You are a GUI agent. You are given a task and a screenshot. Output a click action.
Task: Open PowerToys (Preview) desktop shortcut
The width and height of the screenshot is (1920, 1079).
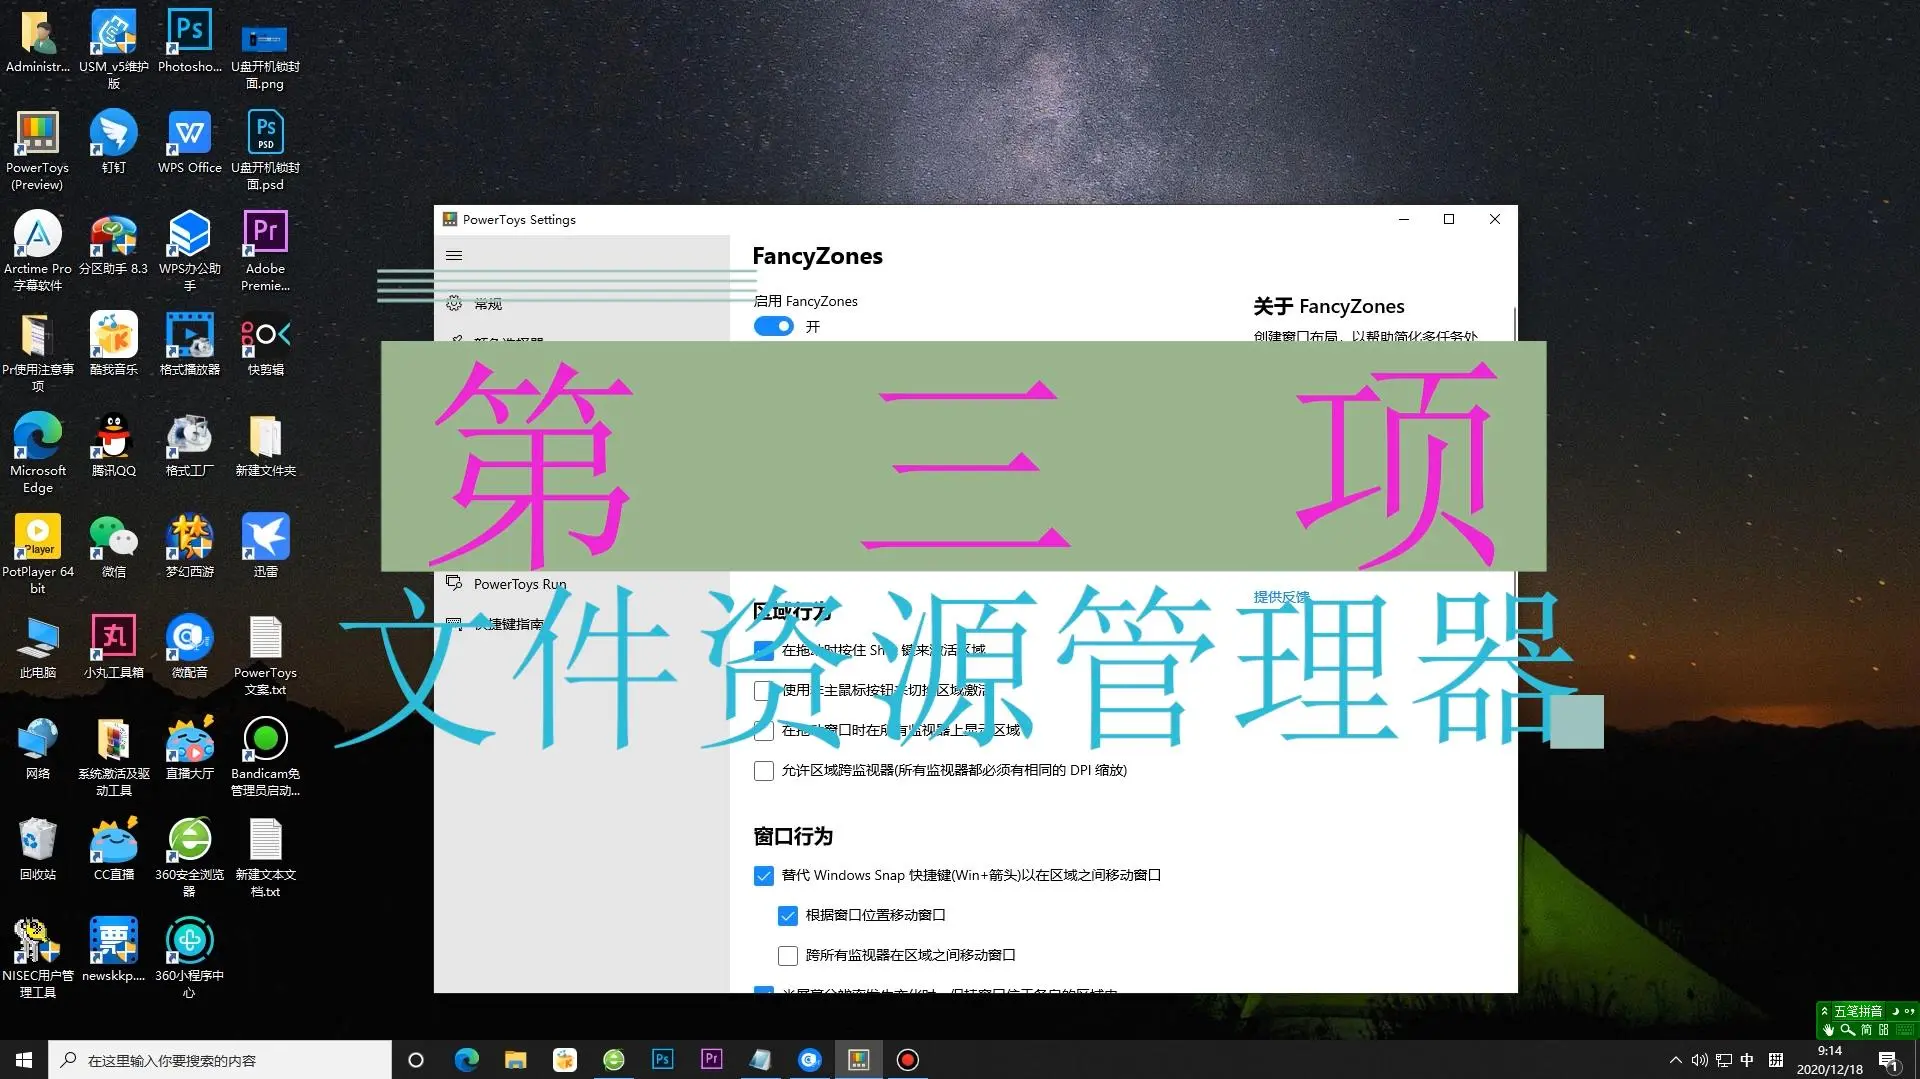[x=38, y=150]
